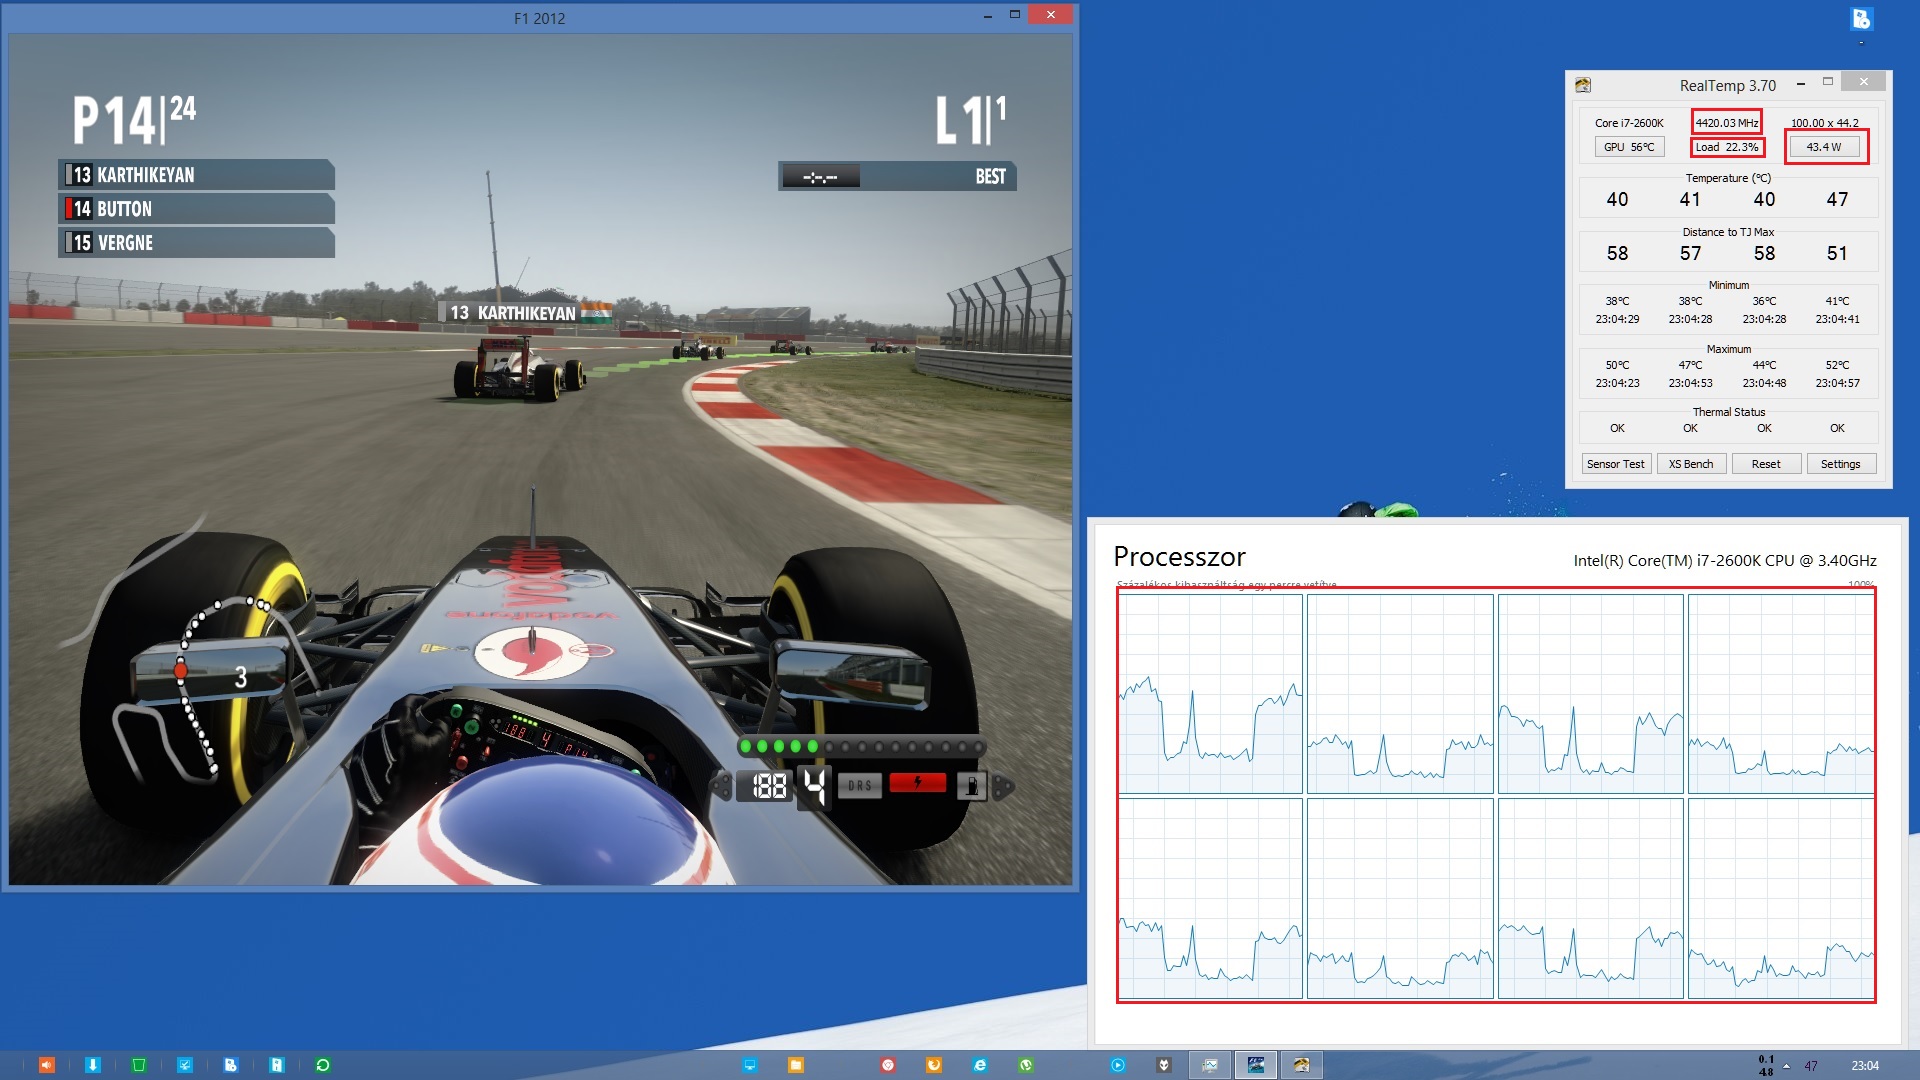1920x1080 pixels.
Task: Click the bottom-right CPU core usage graph
Action: (x=1781, y=898)
